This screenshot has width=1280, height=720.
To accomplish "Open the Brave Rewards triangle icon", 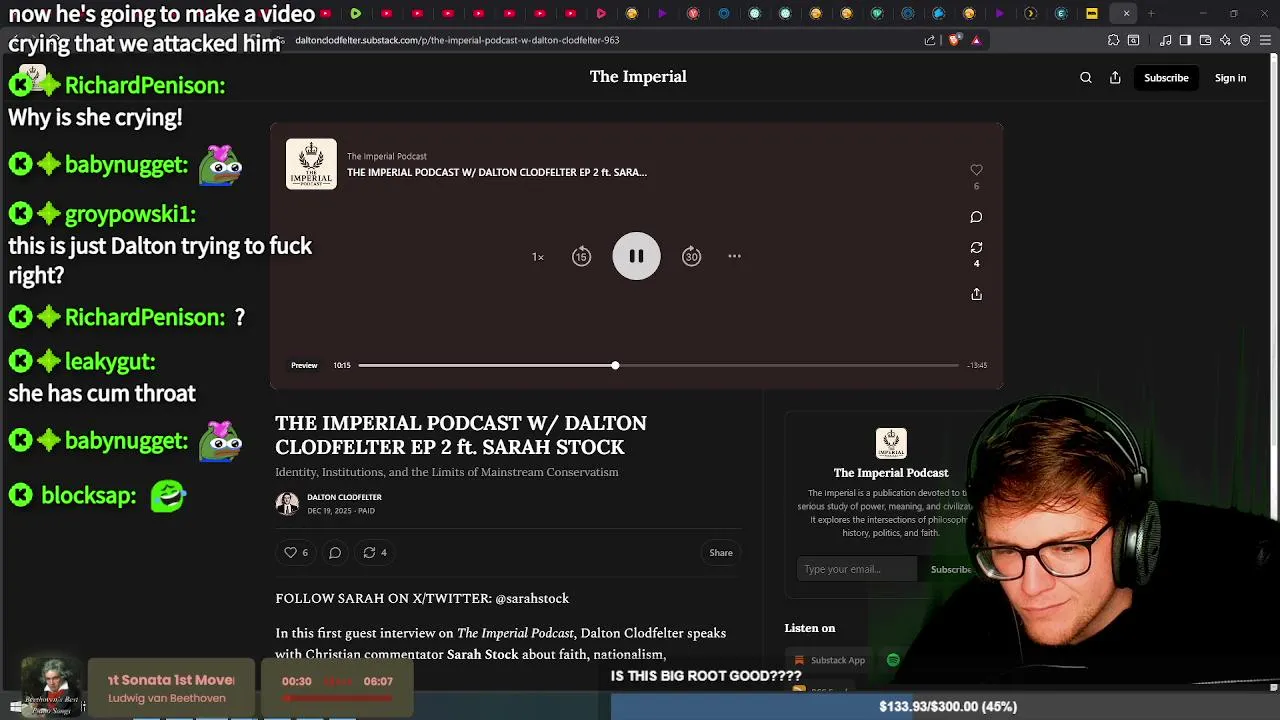I will 976,40.
